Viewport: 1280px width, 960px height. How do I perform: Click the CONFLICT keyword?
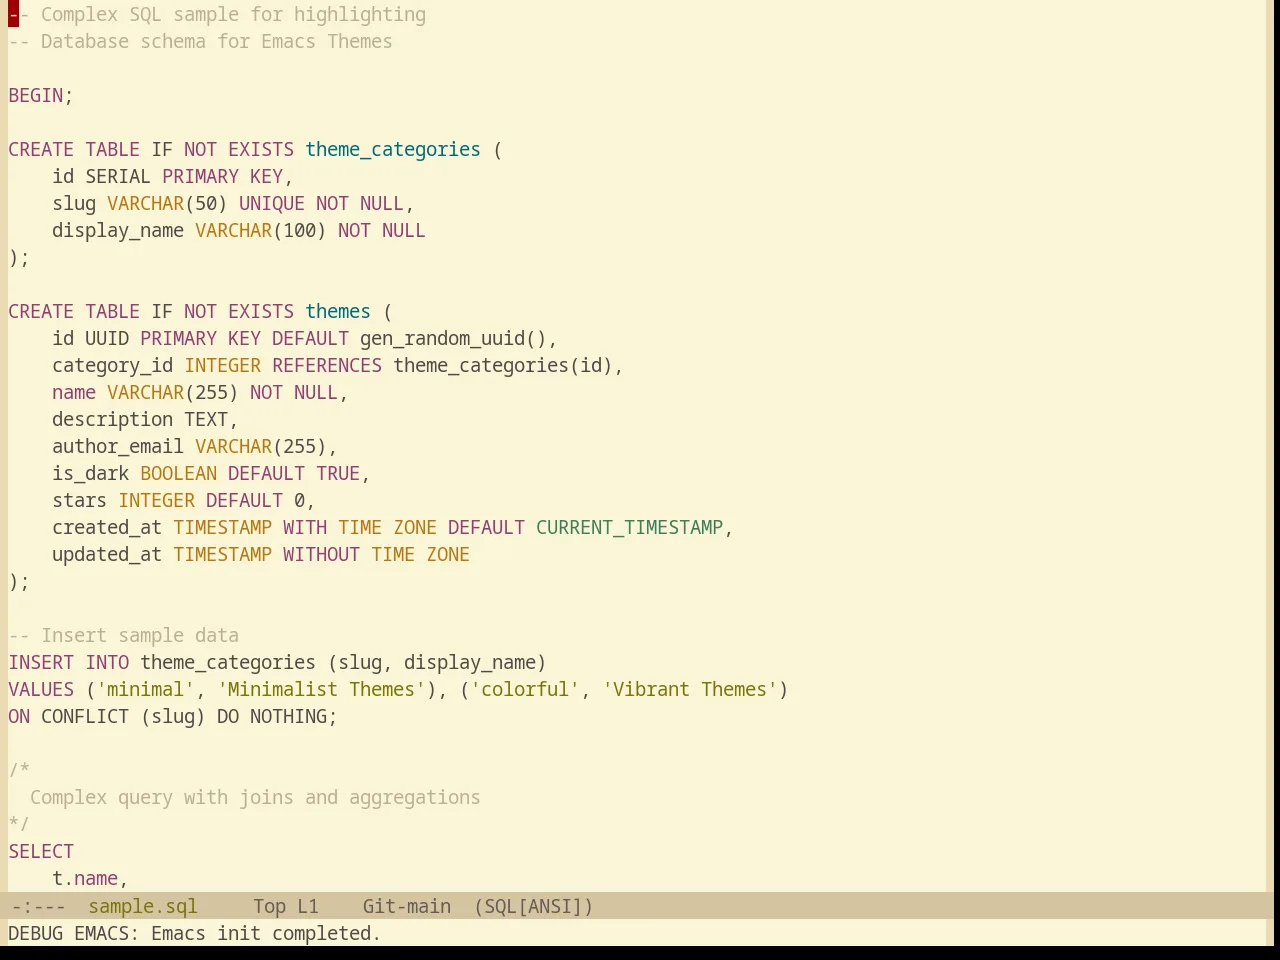(x=85, y=716)
